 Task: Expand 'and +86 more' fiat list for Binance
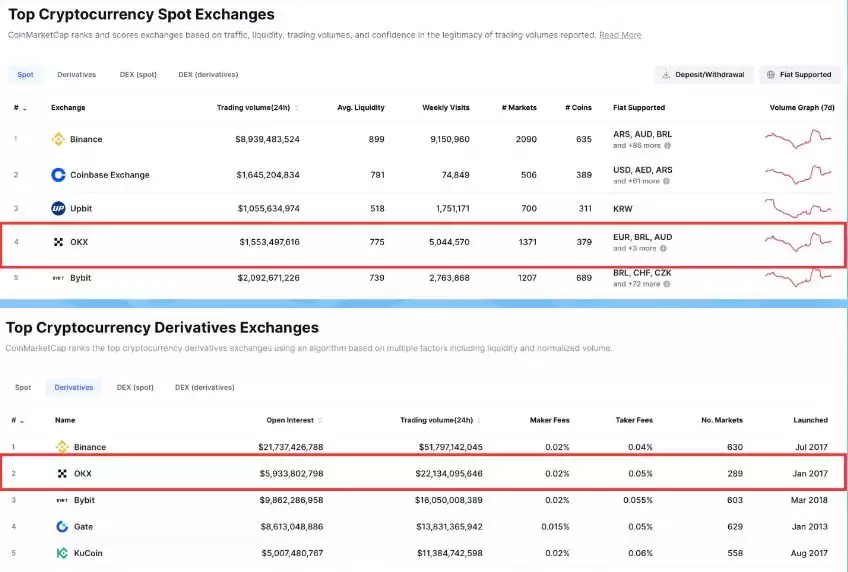636,146
